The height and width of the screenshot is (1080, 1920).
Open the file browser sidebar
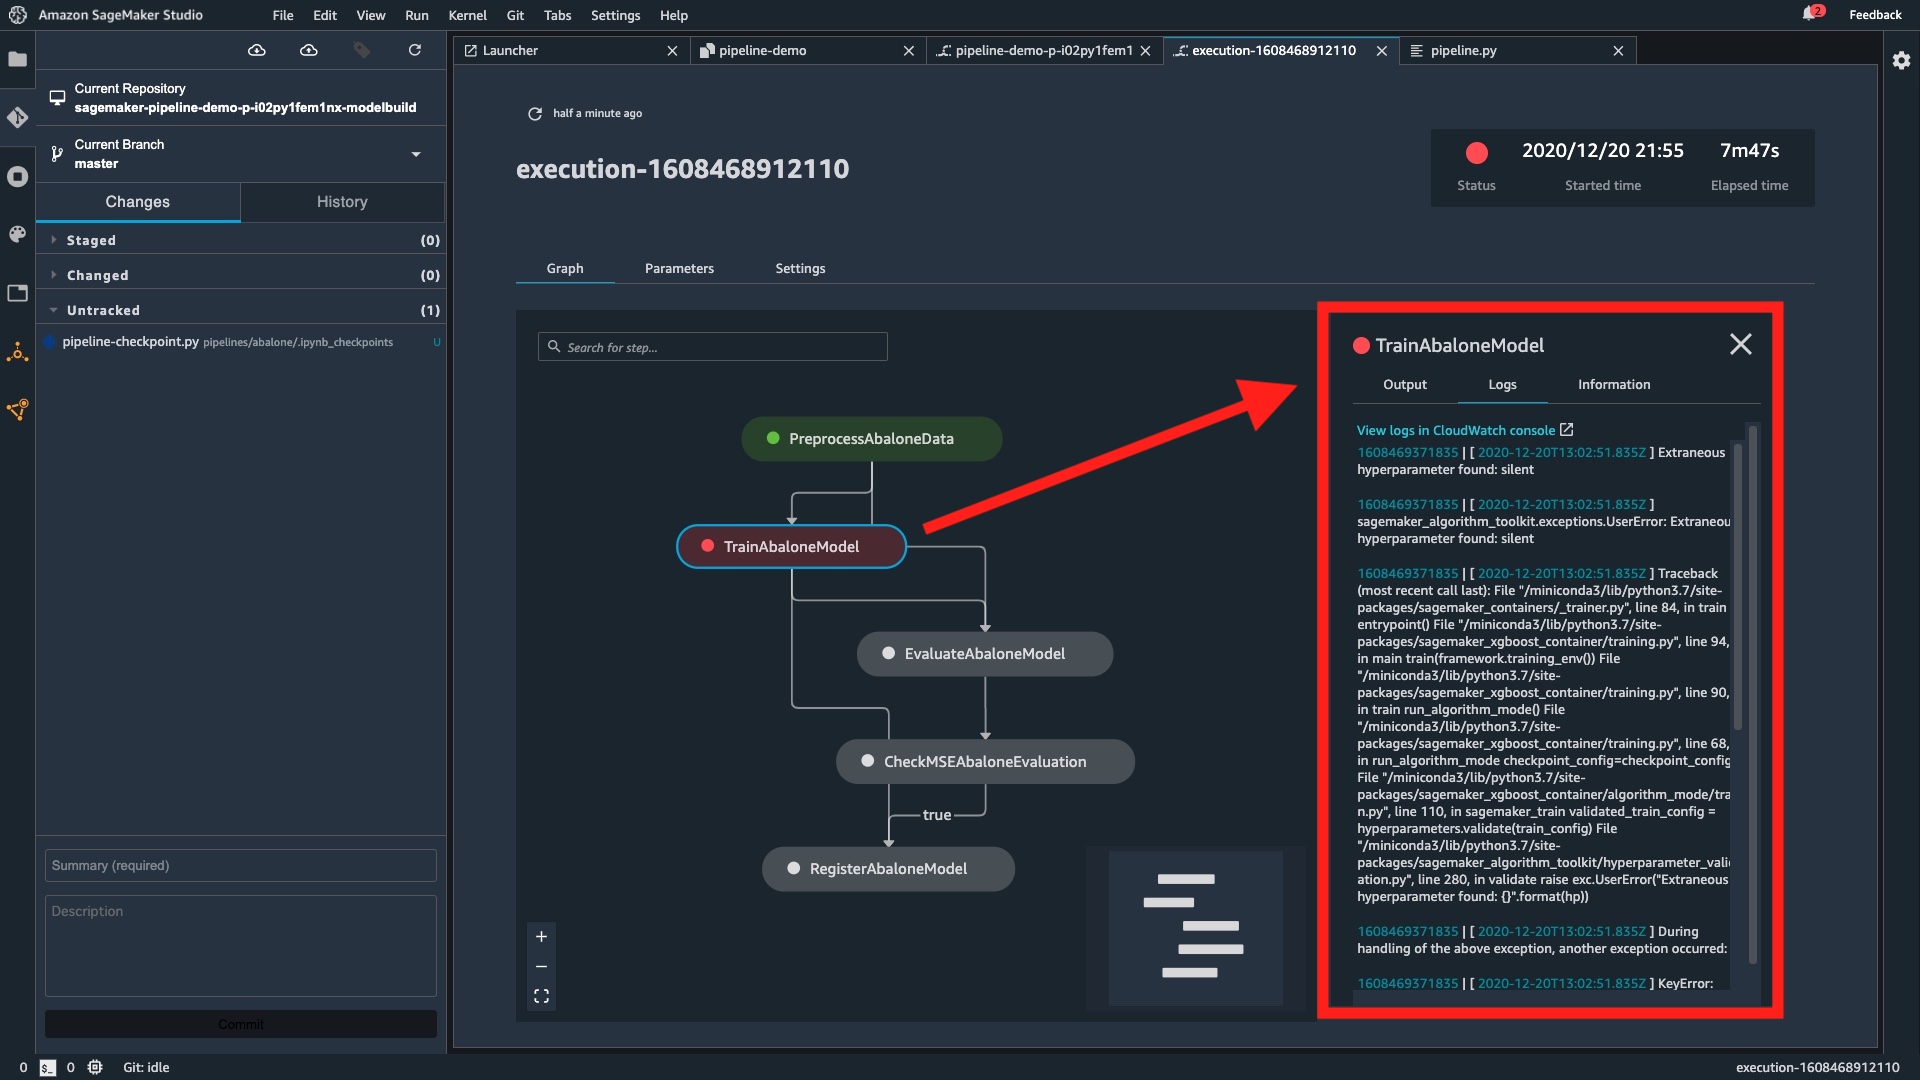pyautogui.click(x=17, y=60)
